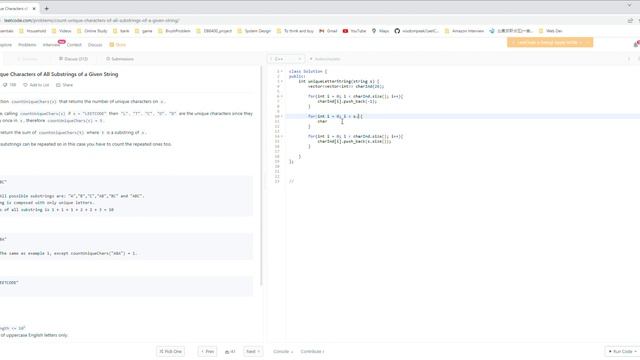The height and width of the screenshot is (360, 640).
Task: Open the Maps bookmark
Action: (x=380, y=31)
